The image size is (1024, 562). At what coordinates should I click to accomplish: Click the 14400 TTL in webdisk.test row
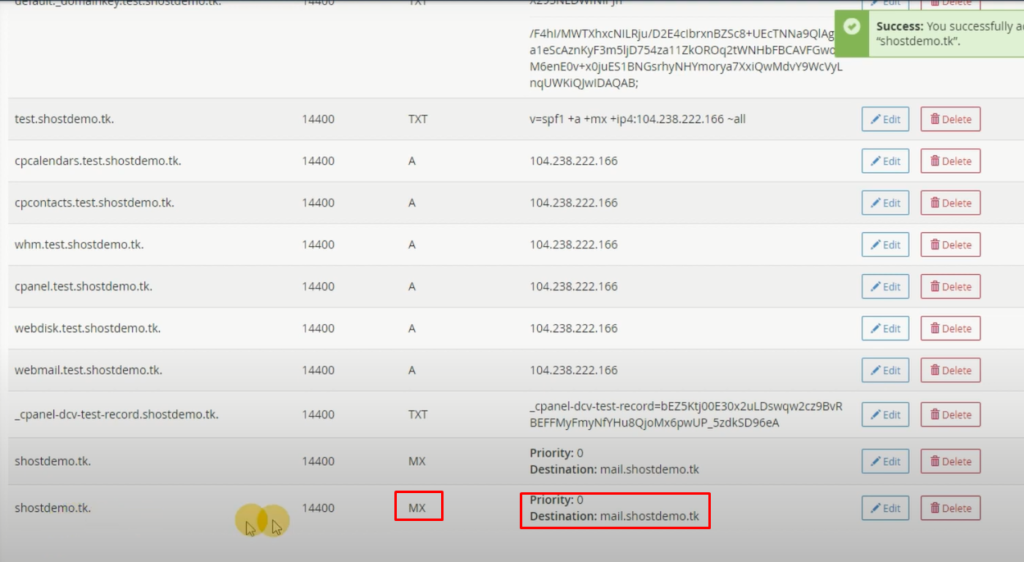318,328
